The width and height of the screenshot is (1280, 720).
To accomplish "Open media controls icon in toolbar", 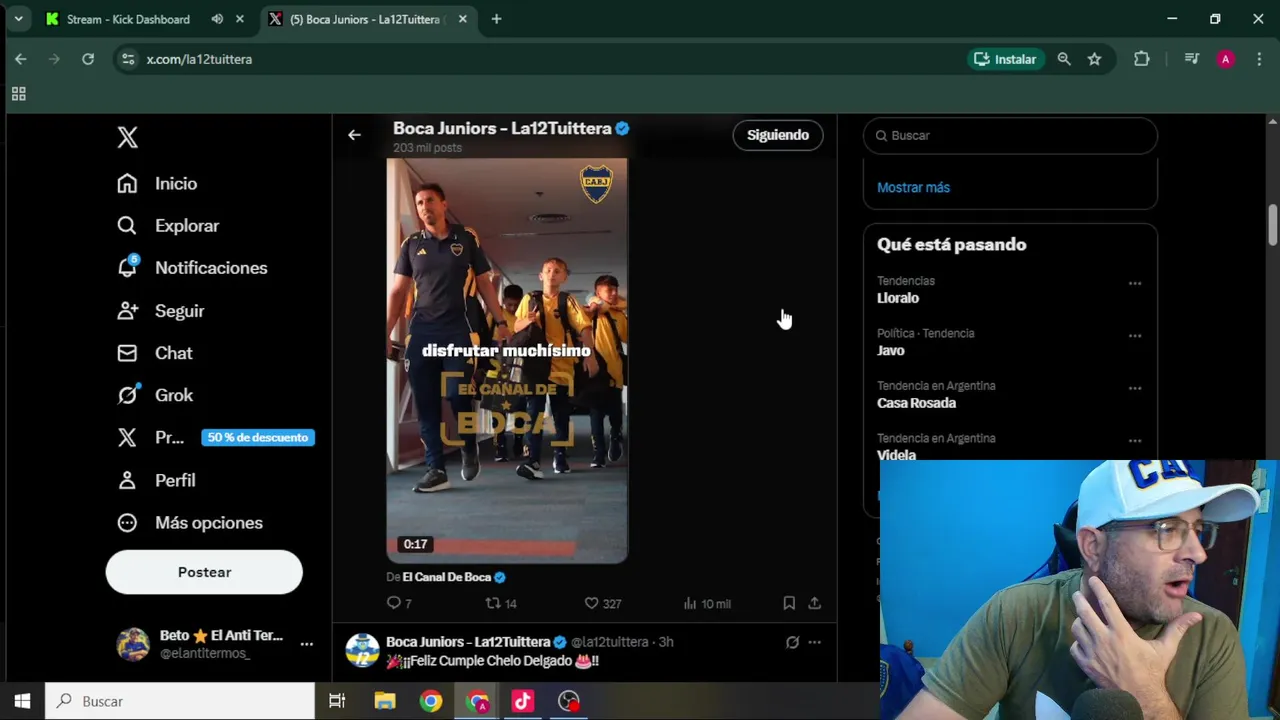I will [x=1191, y=59].
